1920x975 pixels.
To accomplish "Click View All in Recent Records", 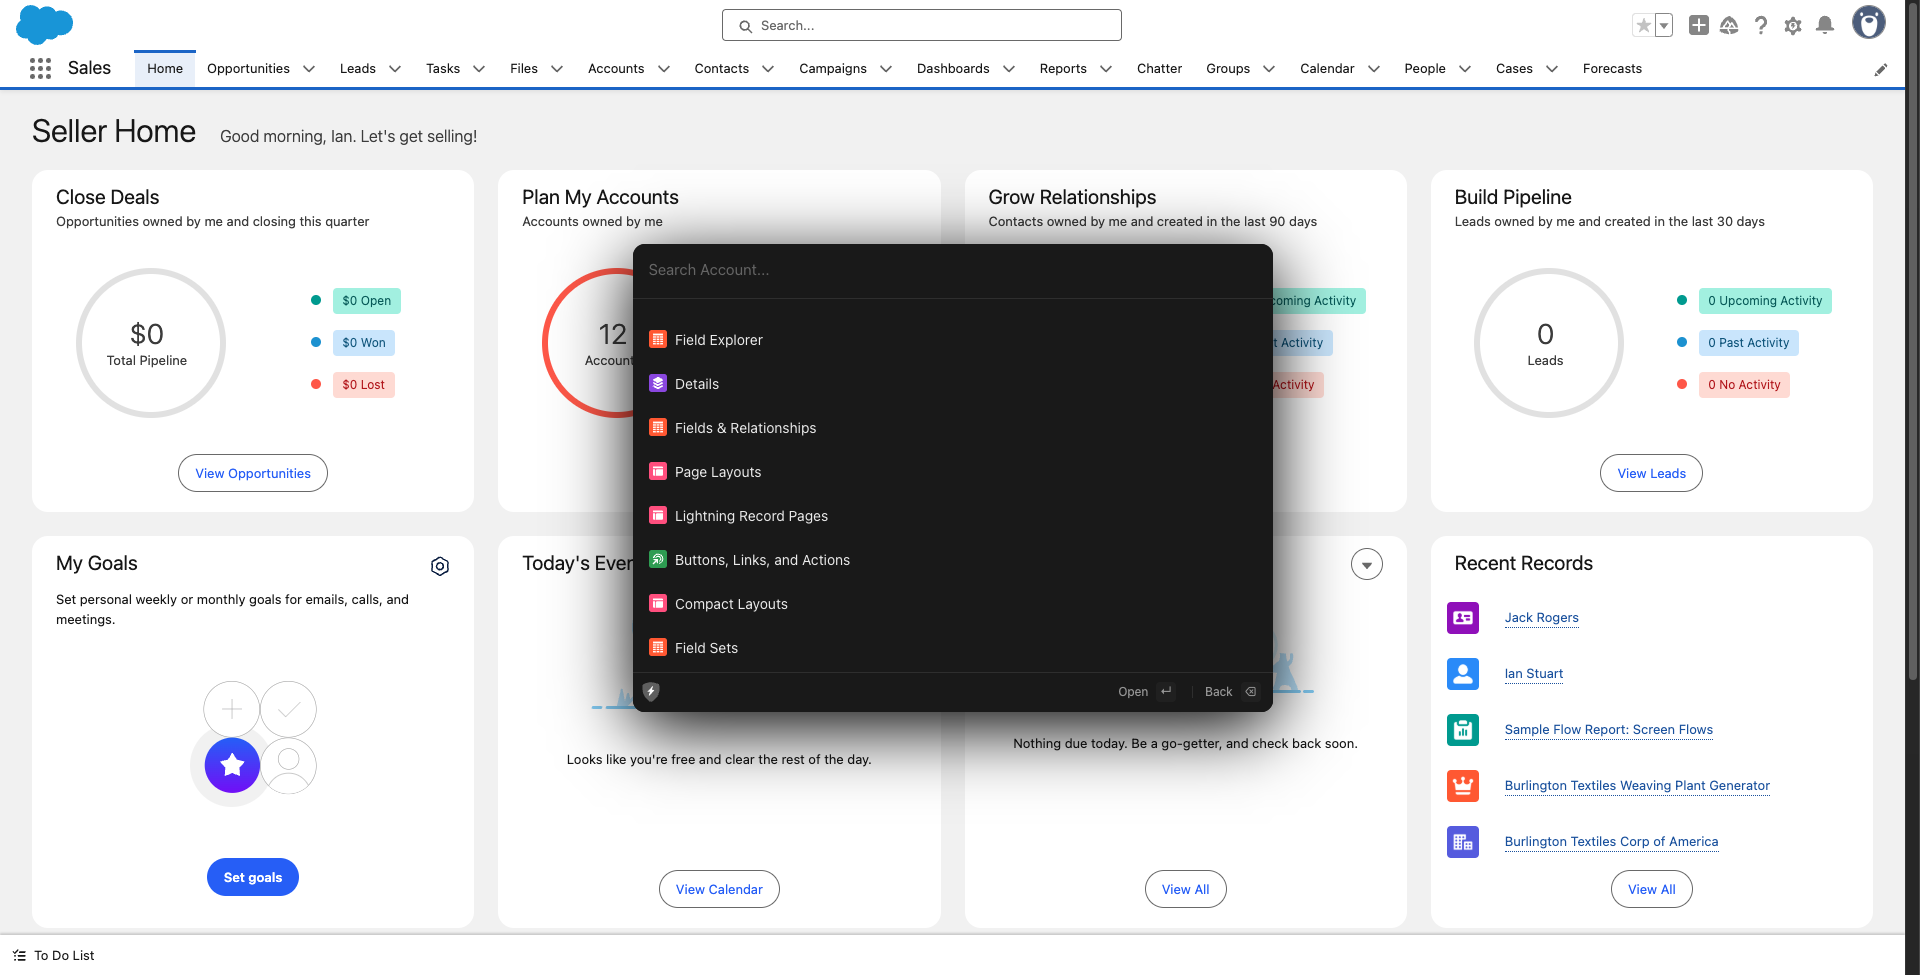I will coord(1651,889).
